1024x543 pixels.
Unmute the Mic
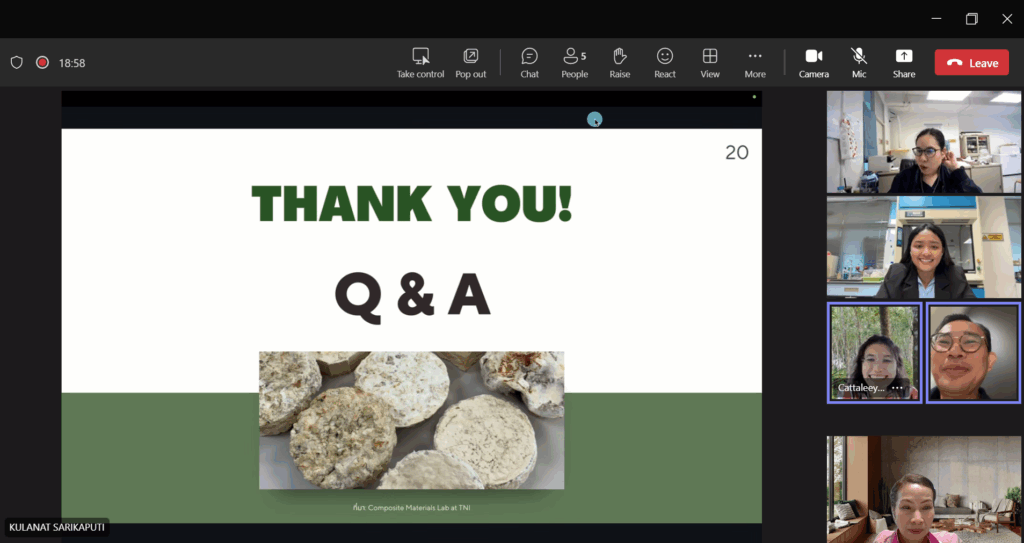coord(858,57)
